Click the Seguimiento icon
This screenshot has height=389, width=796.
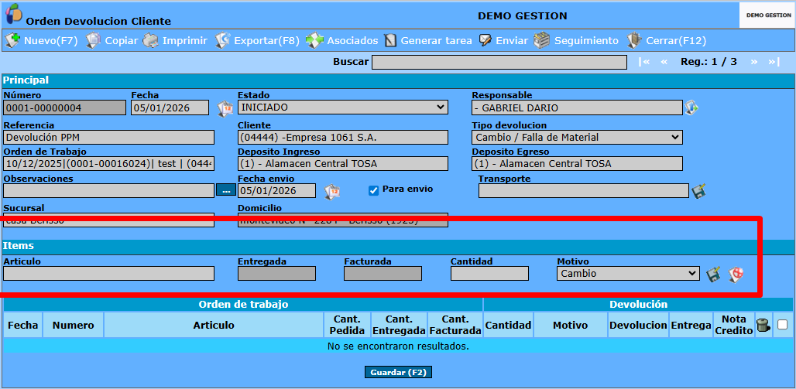tap(542, 40)
